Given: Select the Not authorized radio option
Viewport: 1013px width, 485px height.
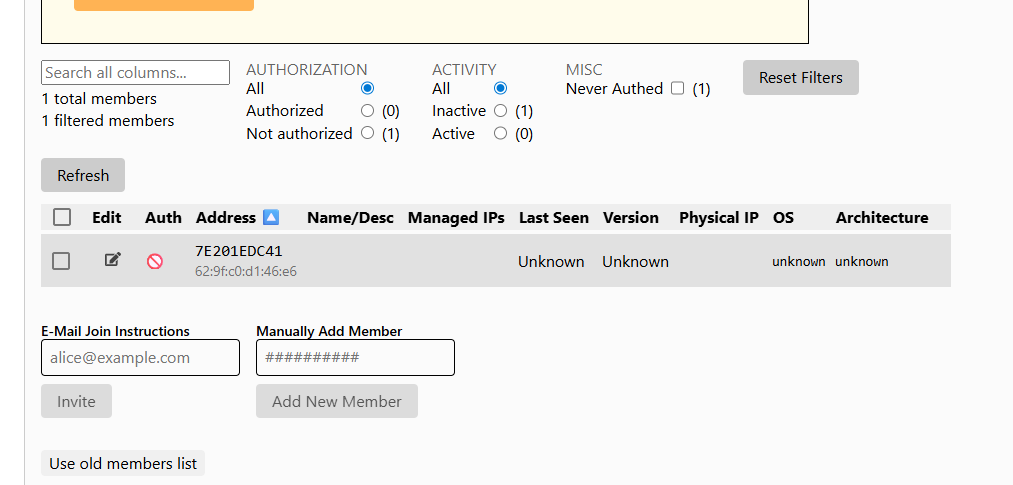Looking at the screenshot, I should coord(368,133).
